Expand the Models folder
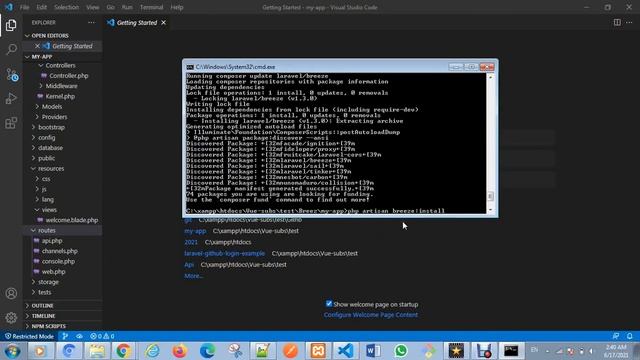The width and height of the screenshot is (640, 360). 52,107
